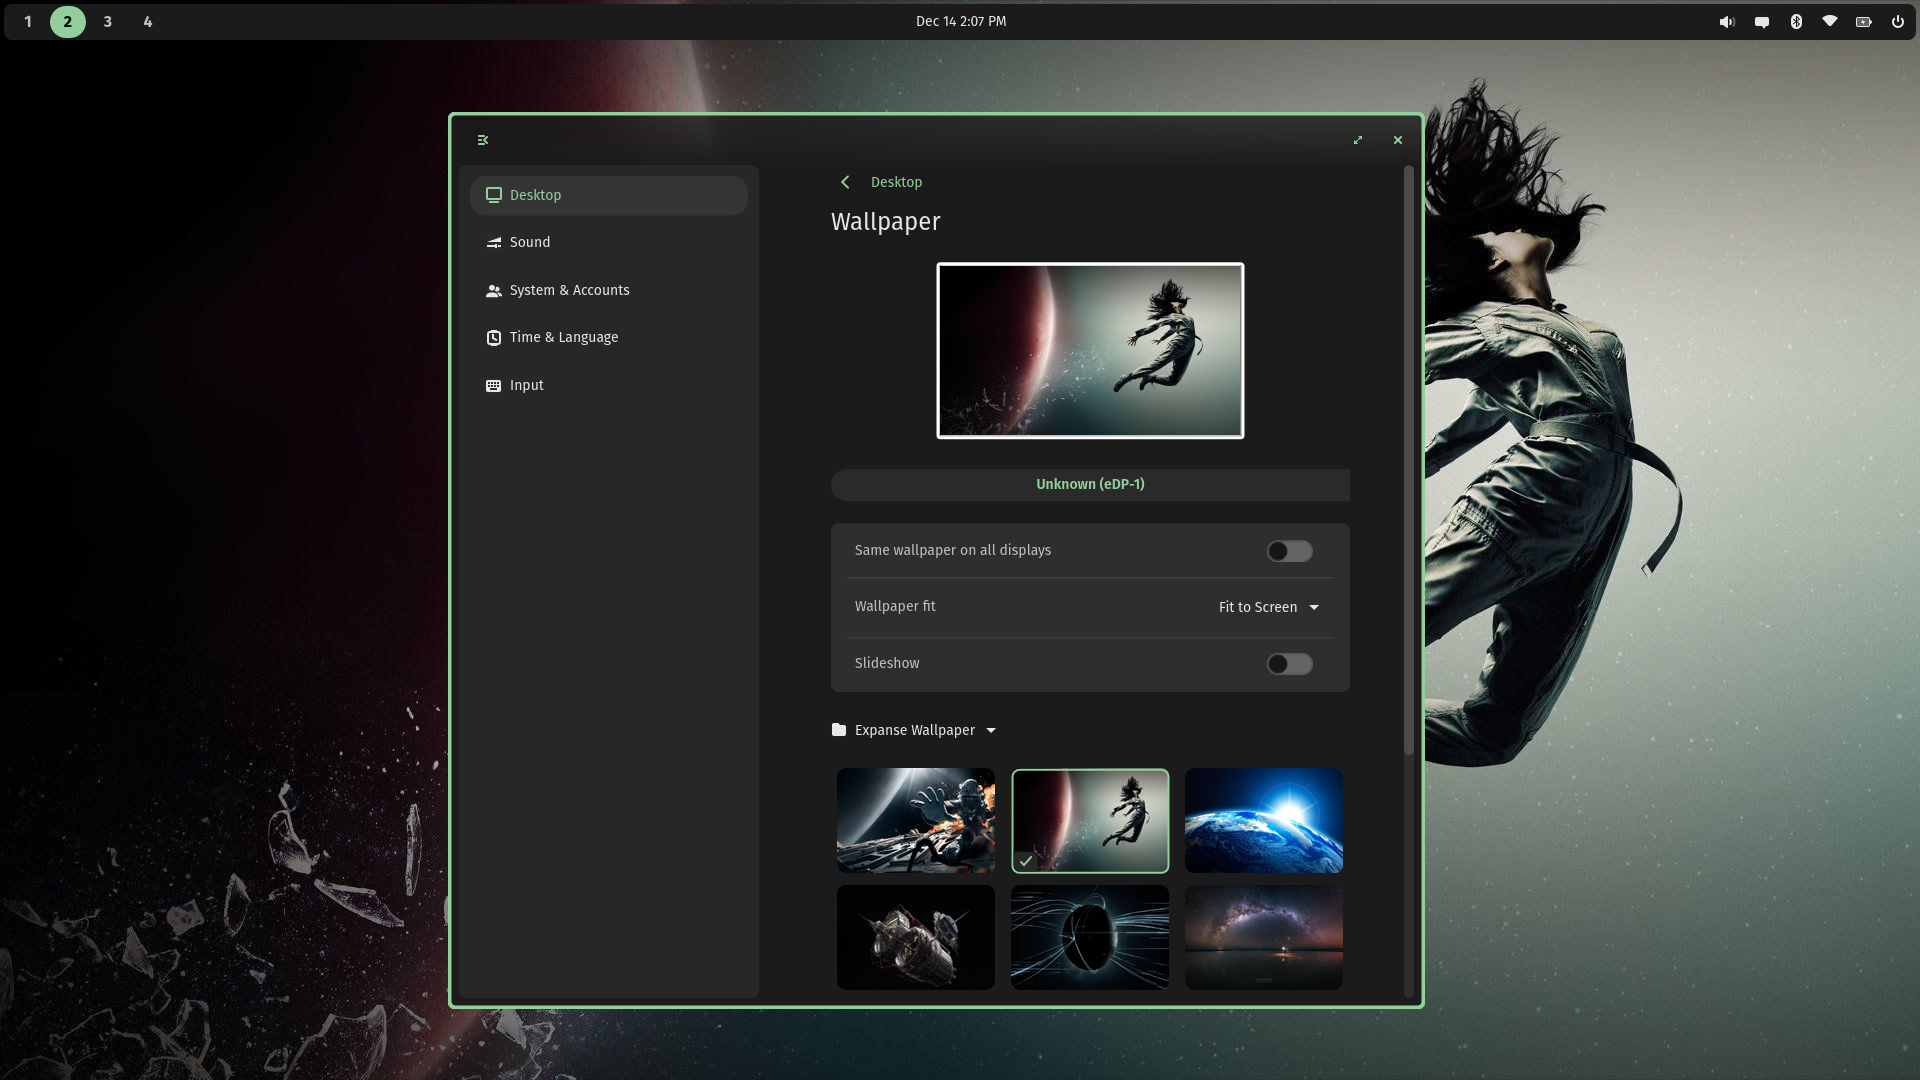This screenshot has width=1920, height=1080.
Task: Open the power menu icon
Action: (1898, 21)
